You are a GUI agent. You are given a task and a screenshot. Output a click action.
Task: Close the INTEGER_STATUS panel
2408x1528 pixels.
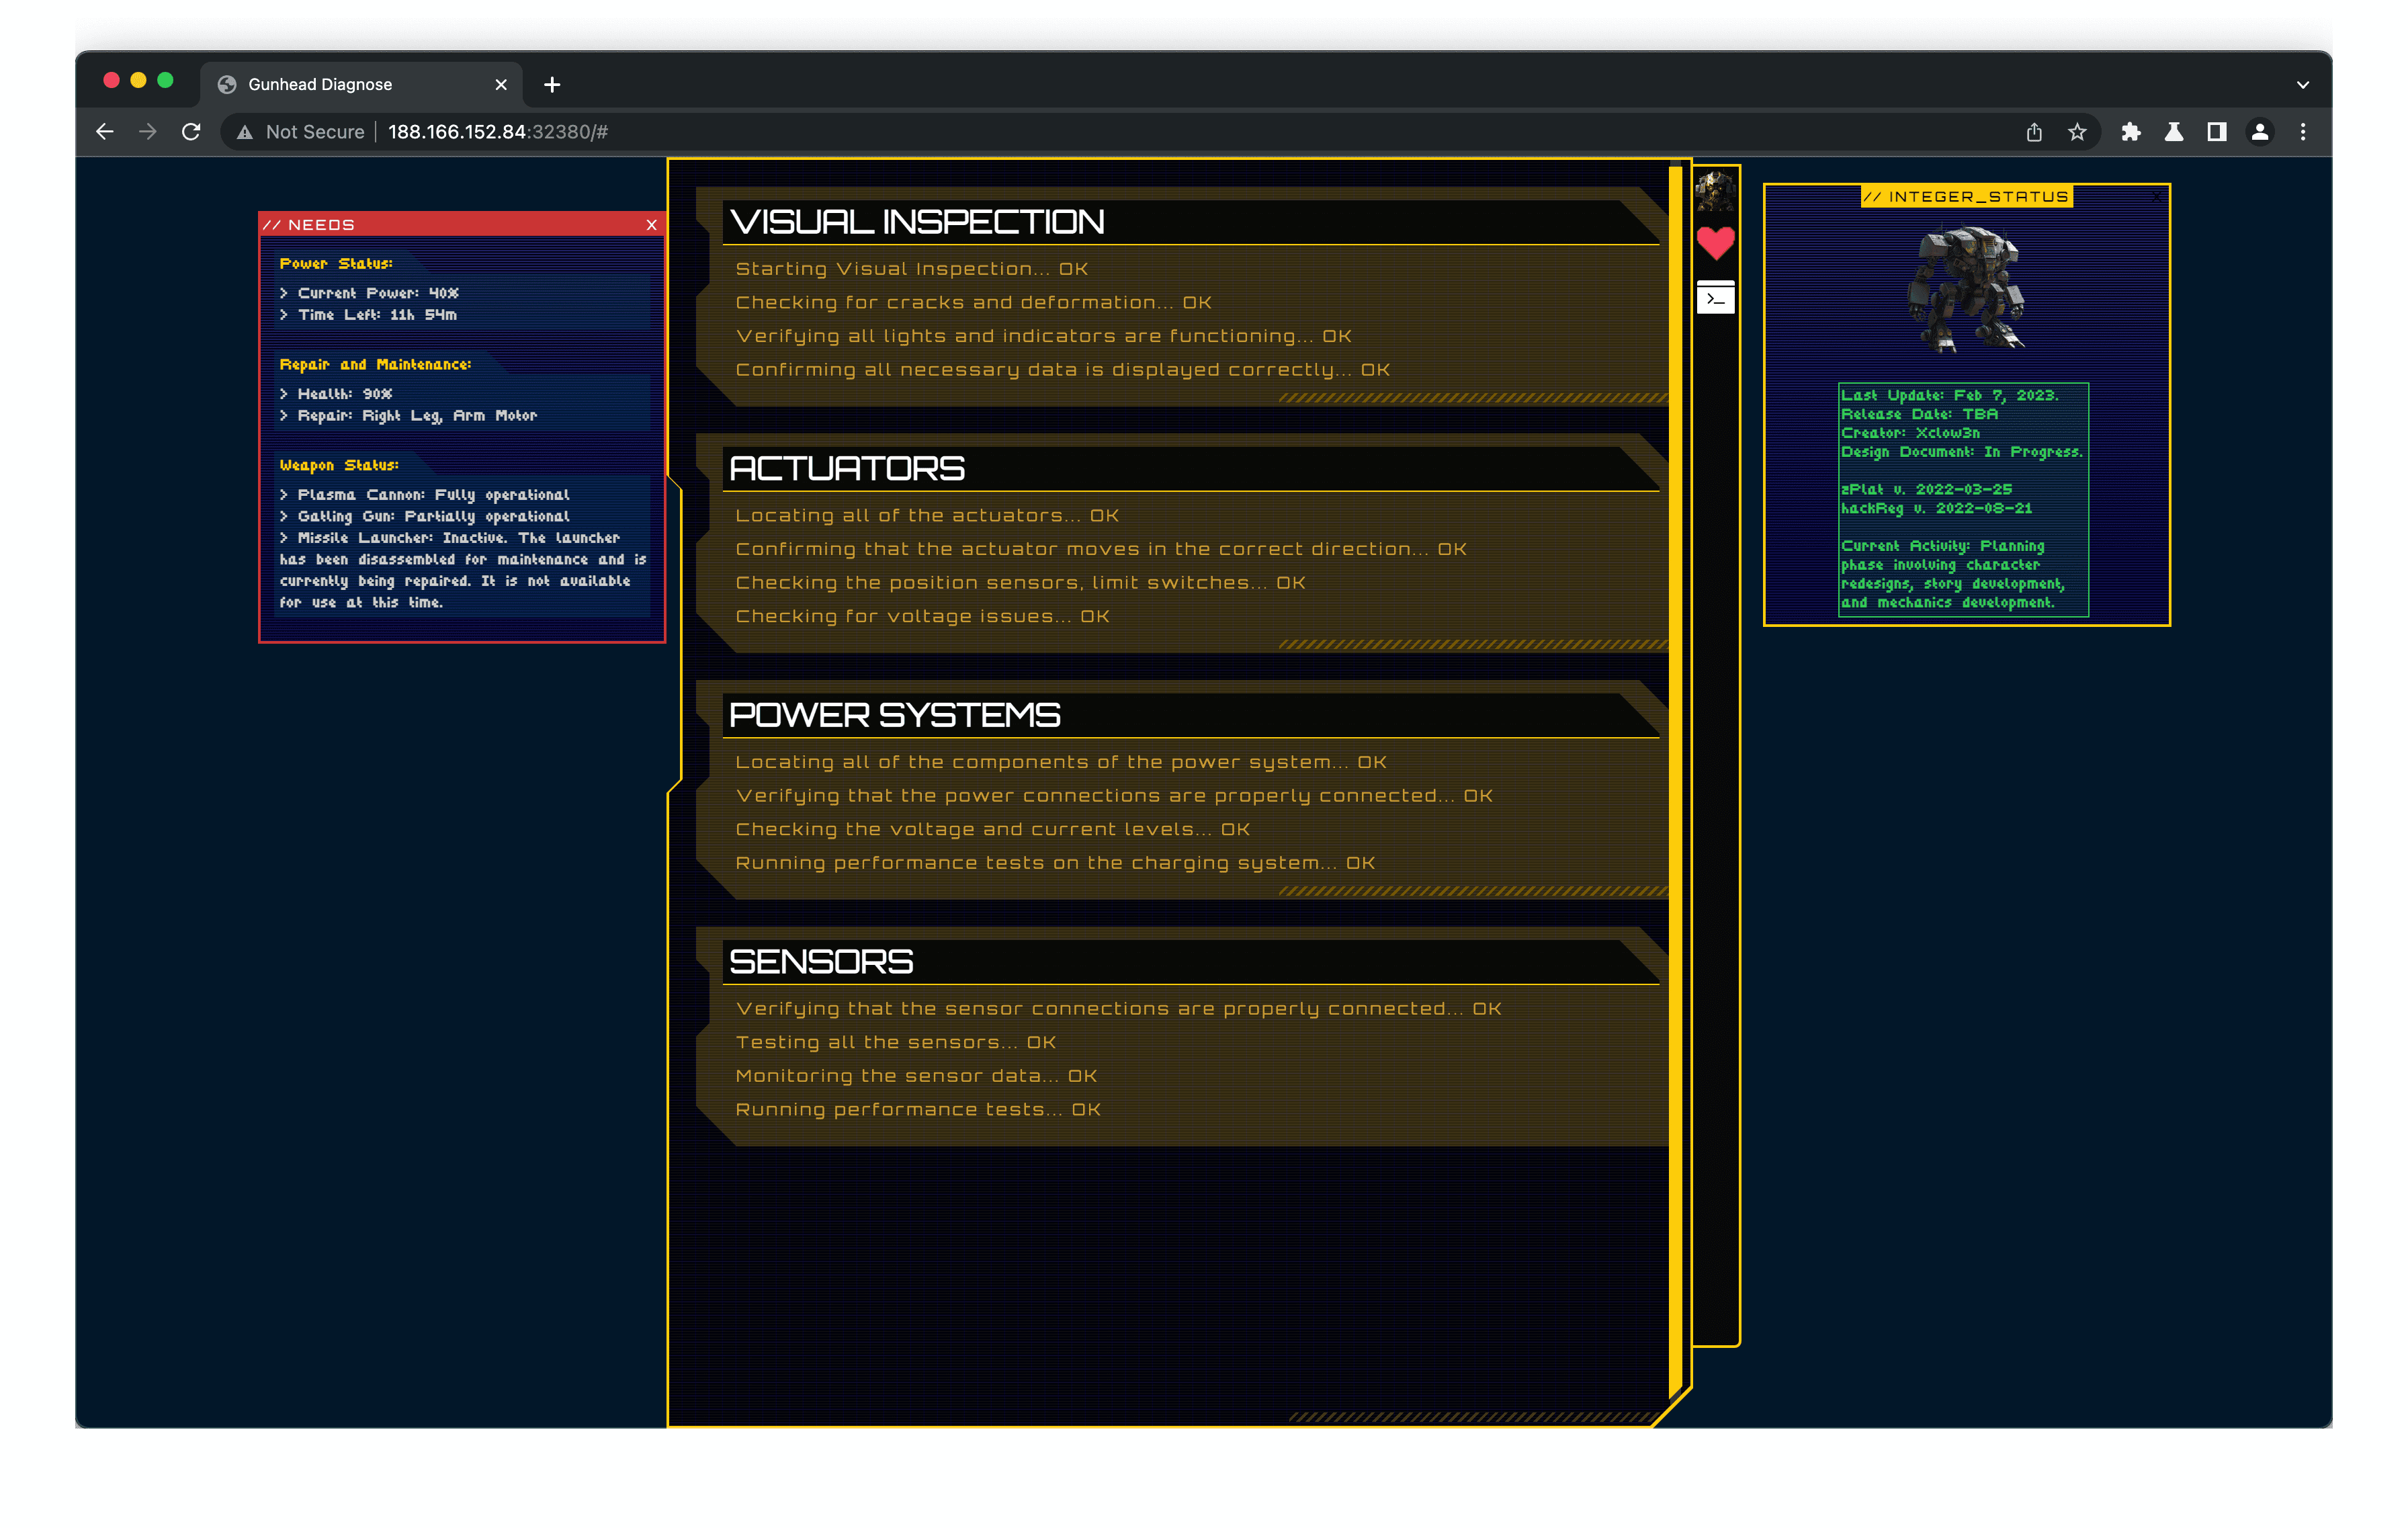pos(2157,197)
